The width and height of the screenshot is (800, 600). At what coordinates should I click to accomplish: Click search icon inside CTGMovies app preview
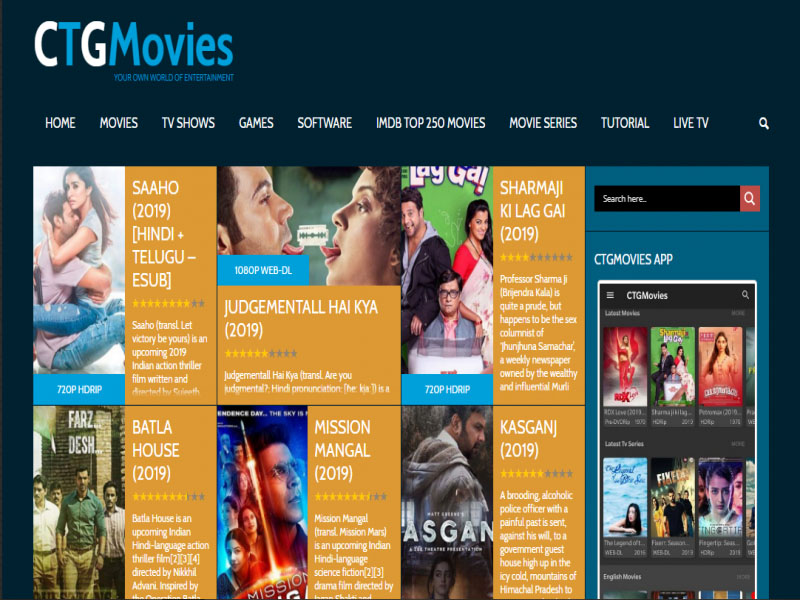[745, 296]
